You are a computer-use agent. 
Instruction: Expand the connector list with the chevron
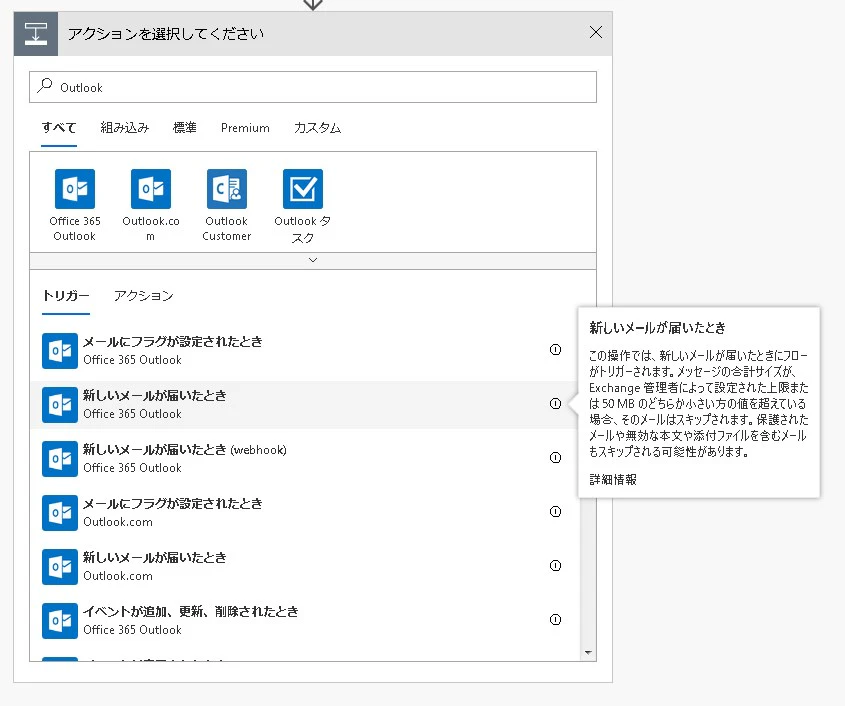[x=313, y=260]
